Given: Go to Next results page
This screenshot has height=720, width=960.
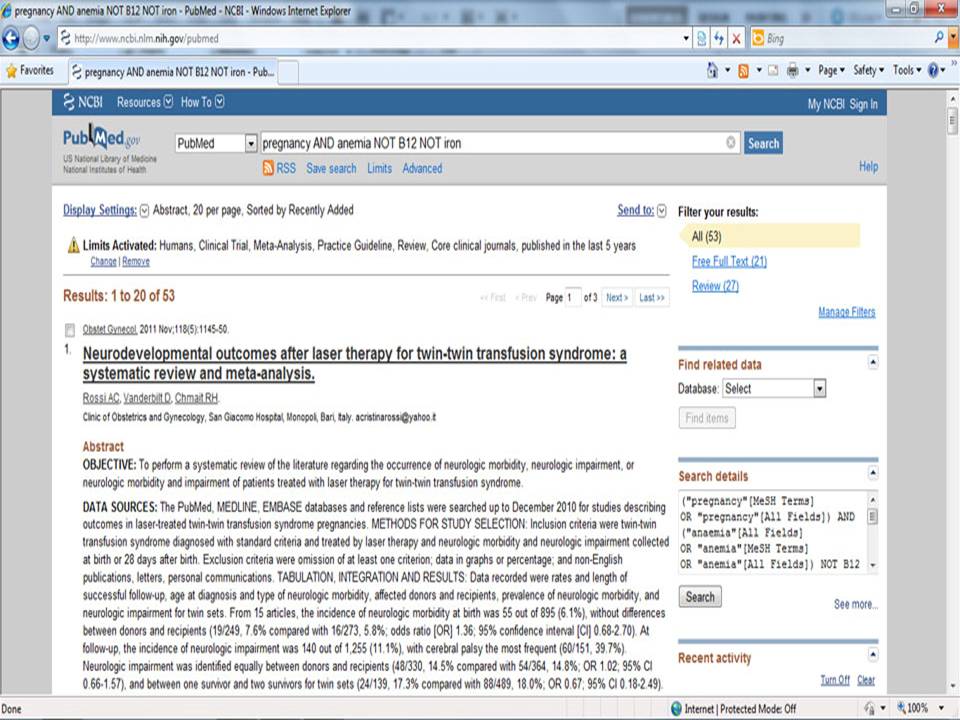Looking at the screenshot, I should click(x=617, y=298).
